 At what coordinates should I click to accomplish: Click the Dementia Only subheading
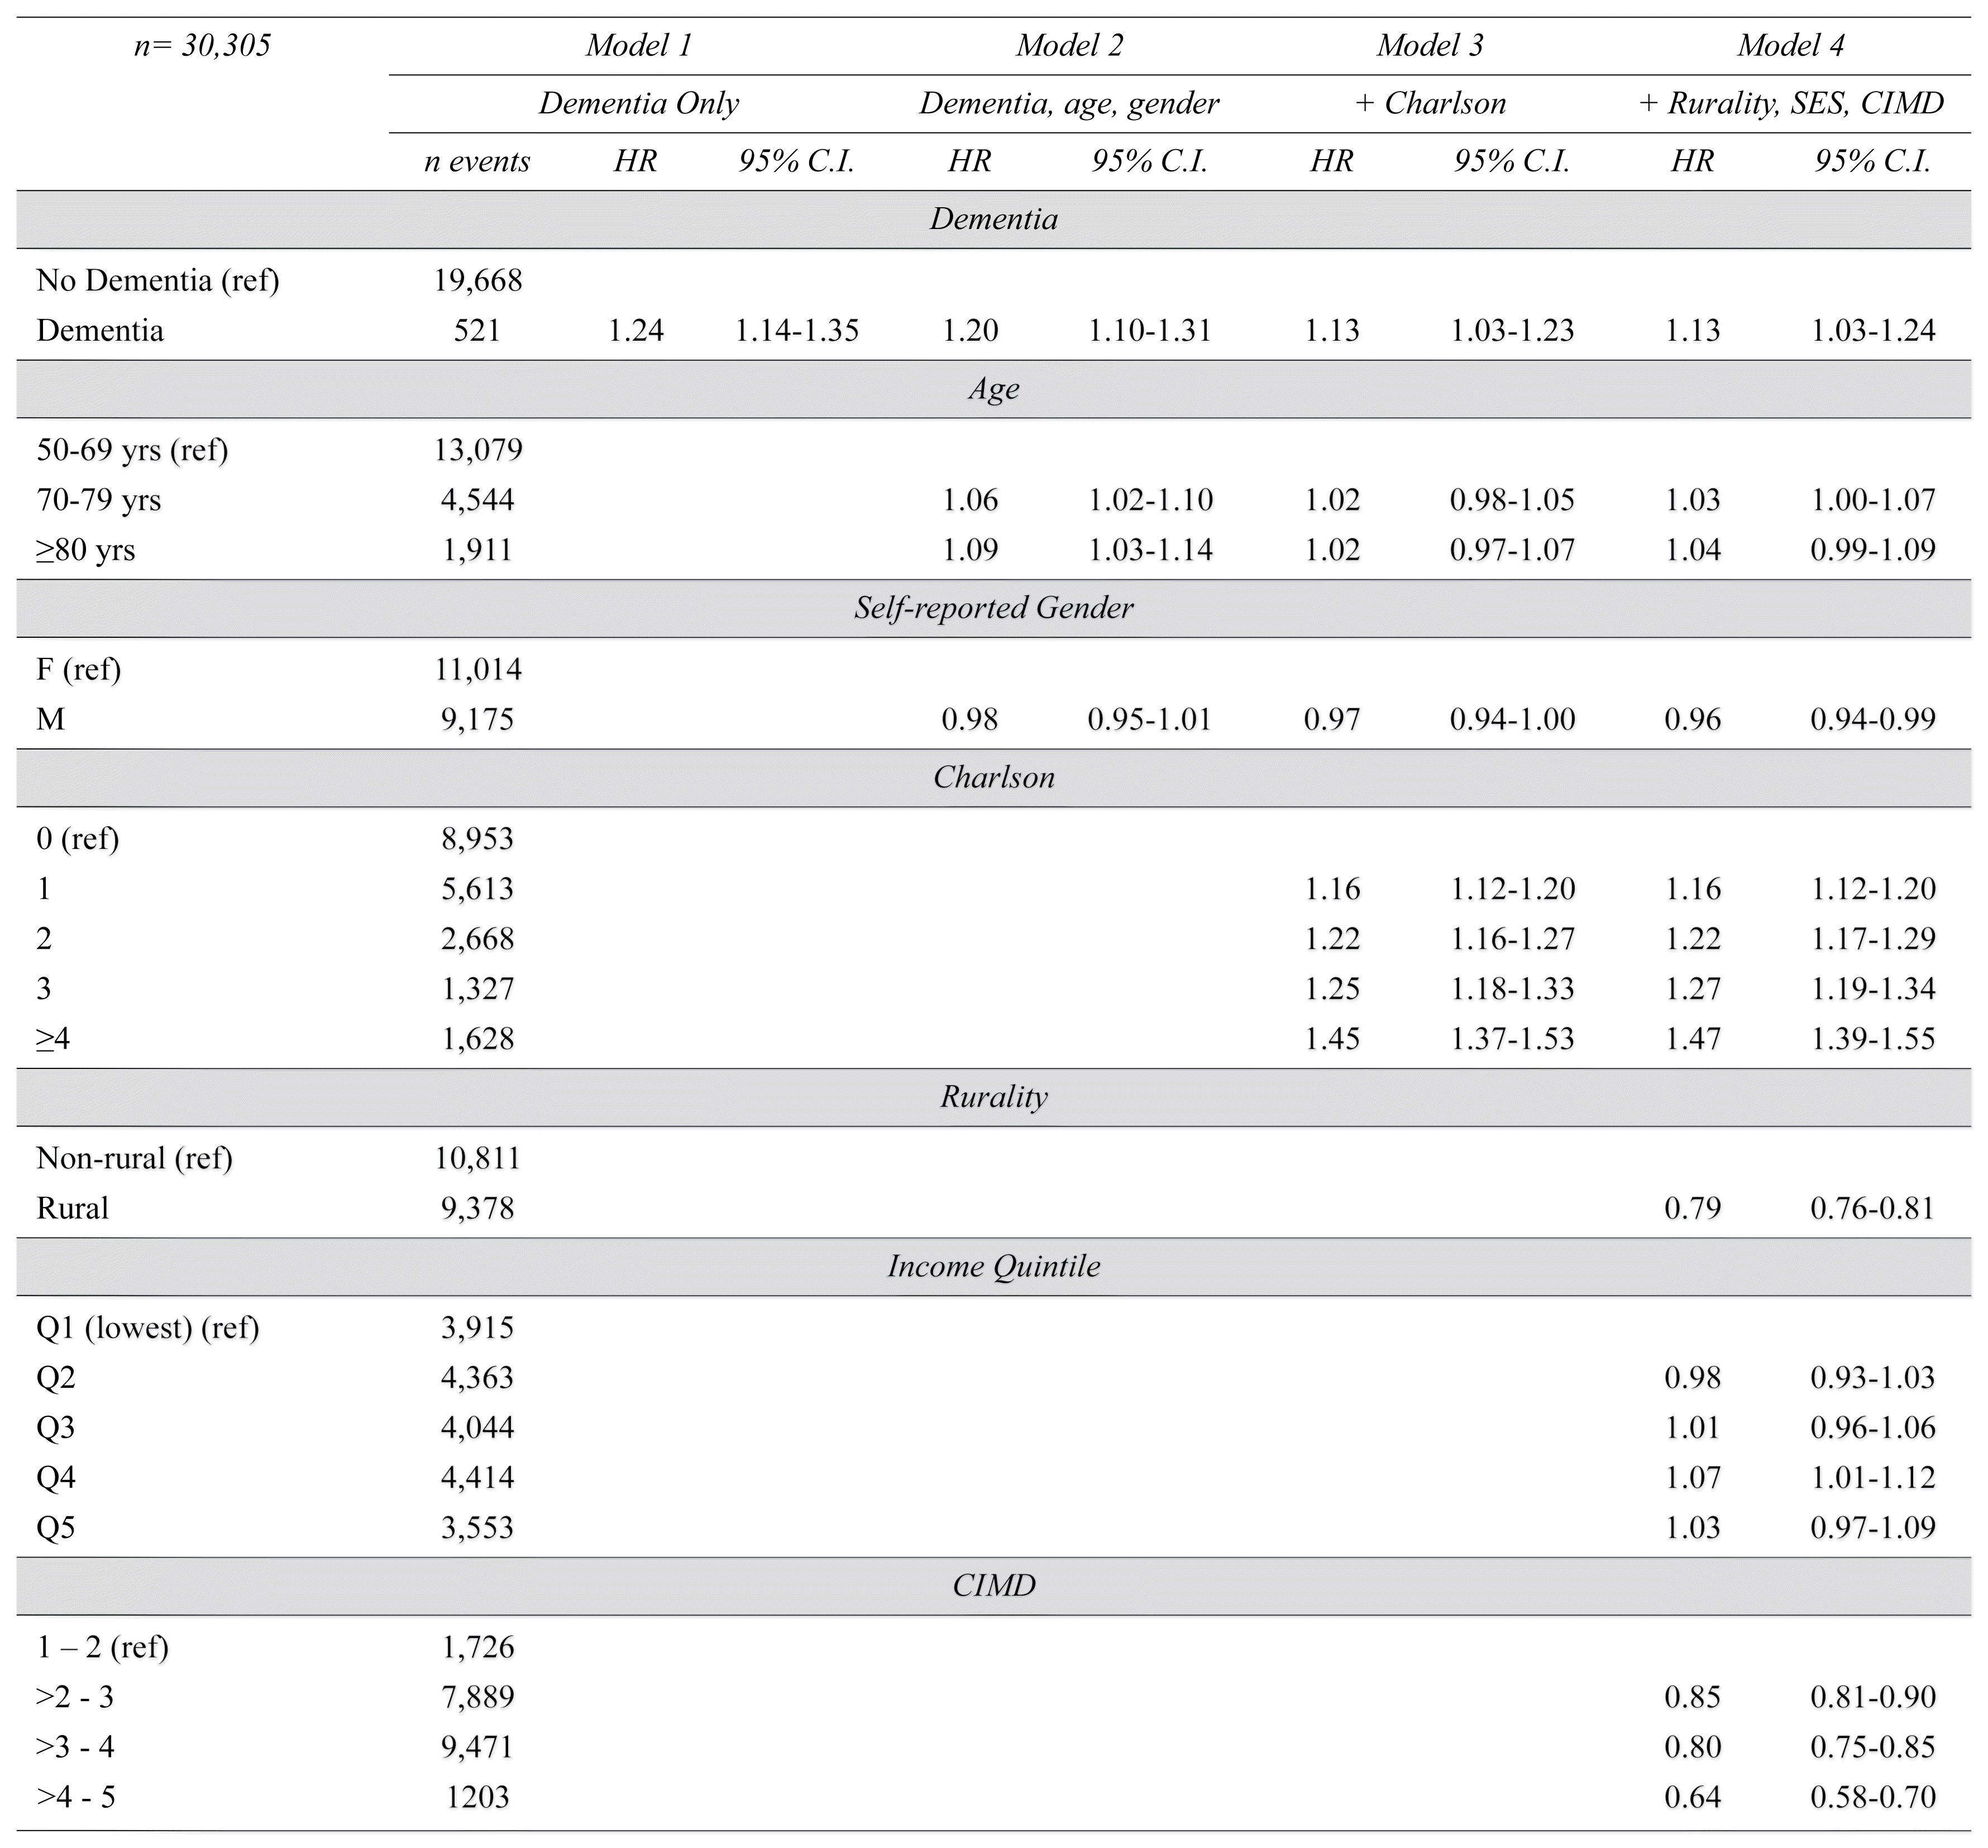(x=638, y=104)
